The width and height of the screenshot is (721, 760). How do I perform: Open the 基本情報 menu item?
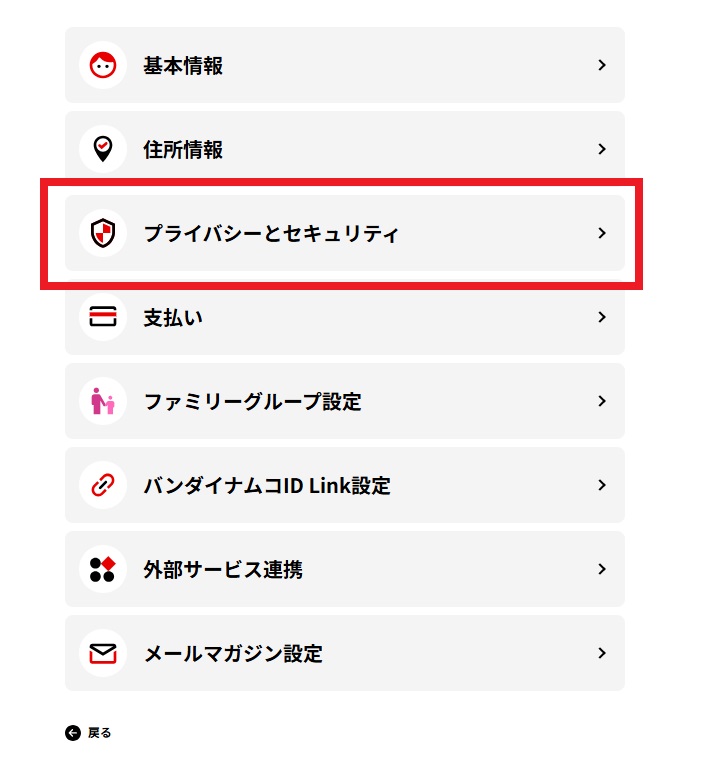183,66
